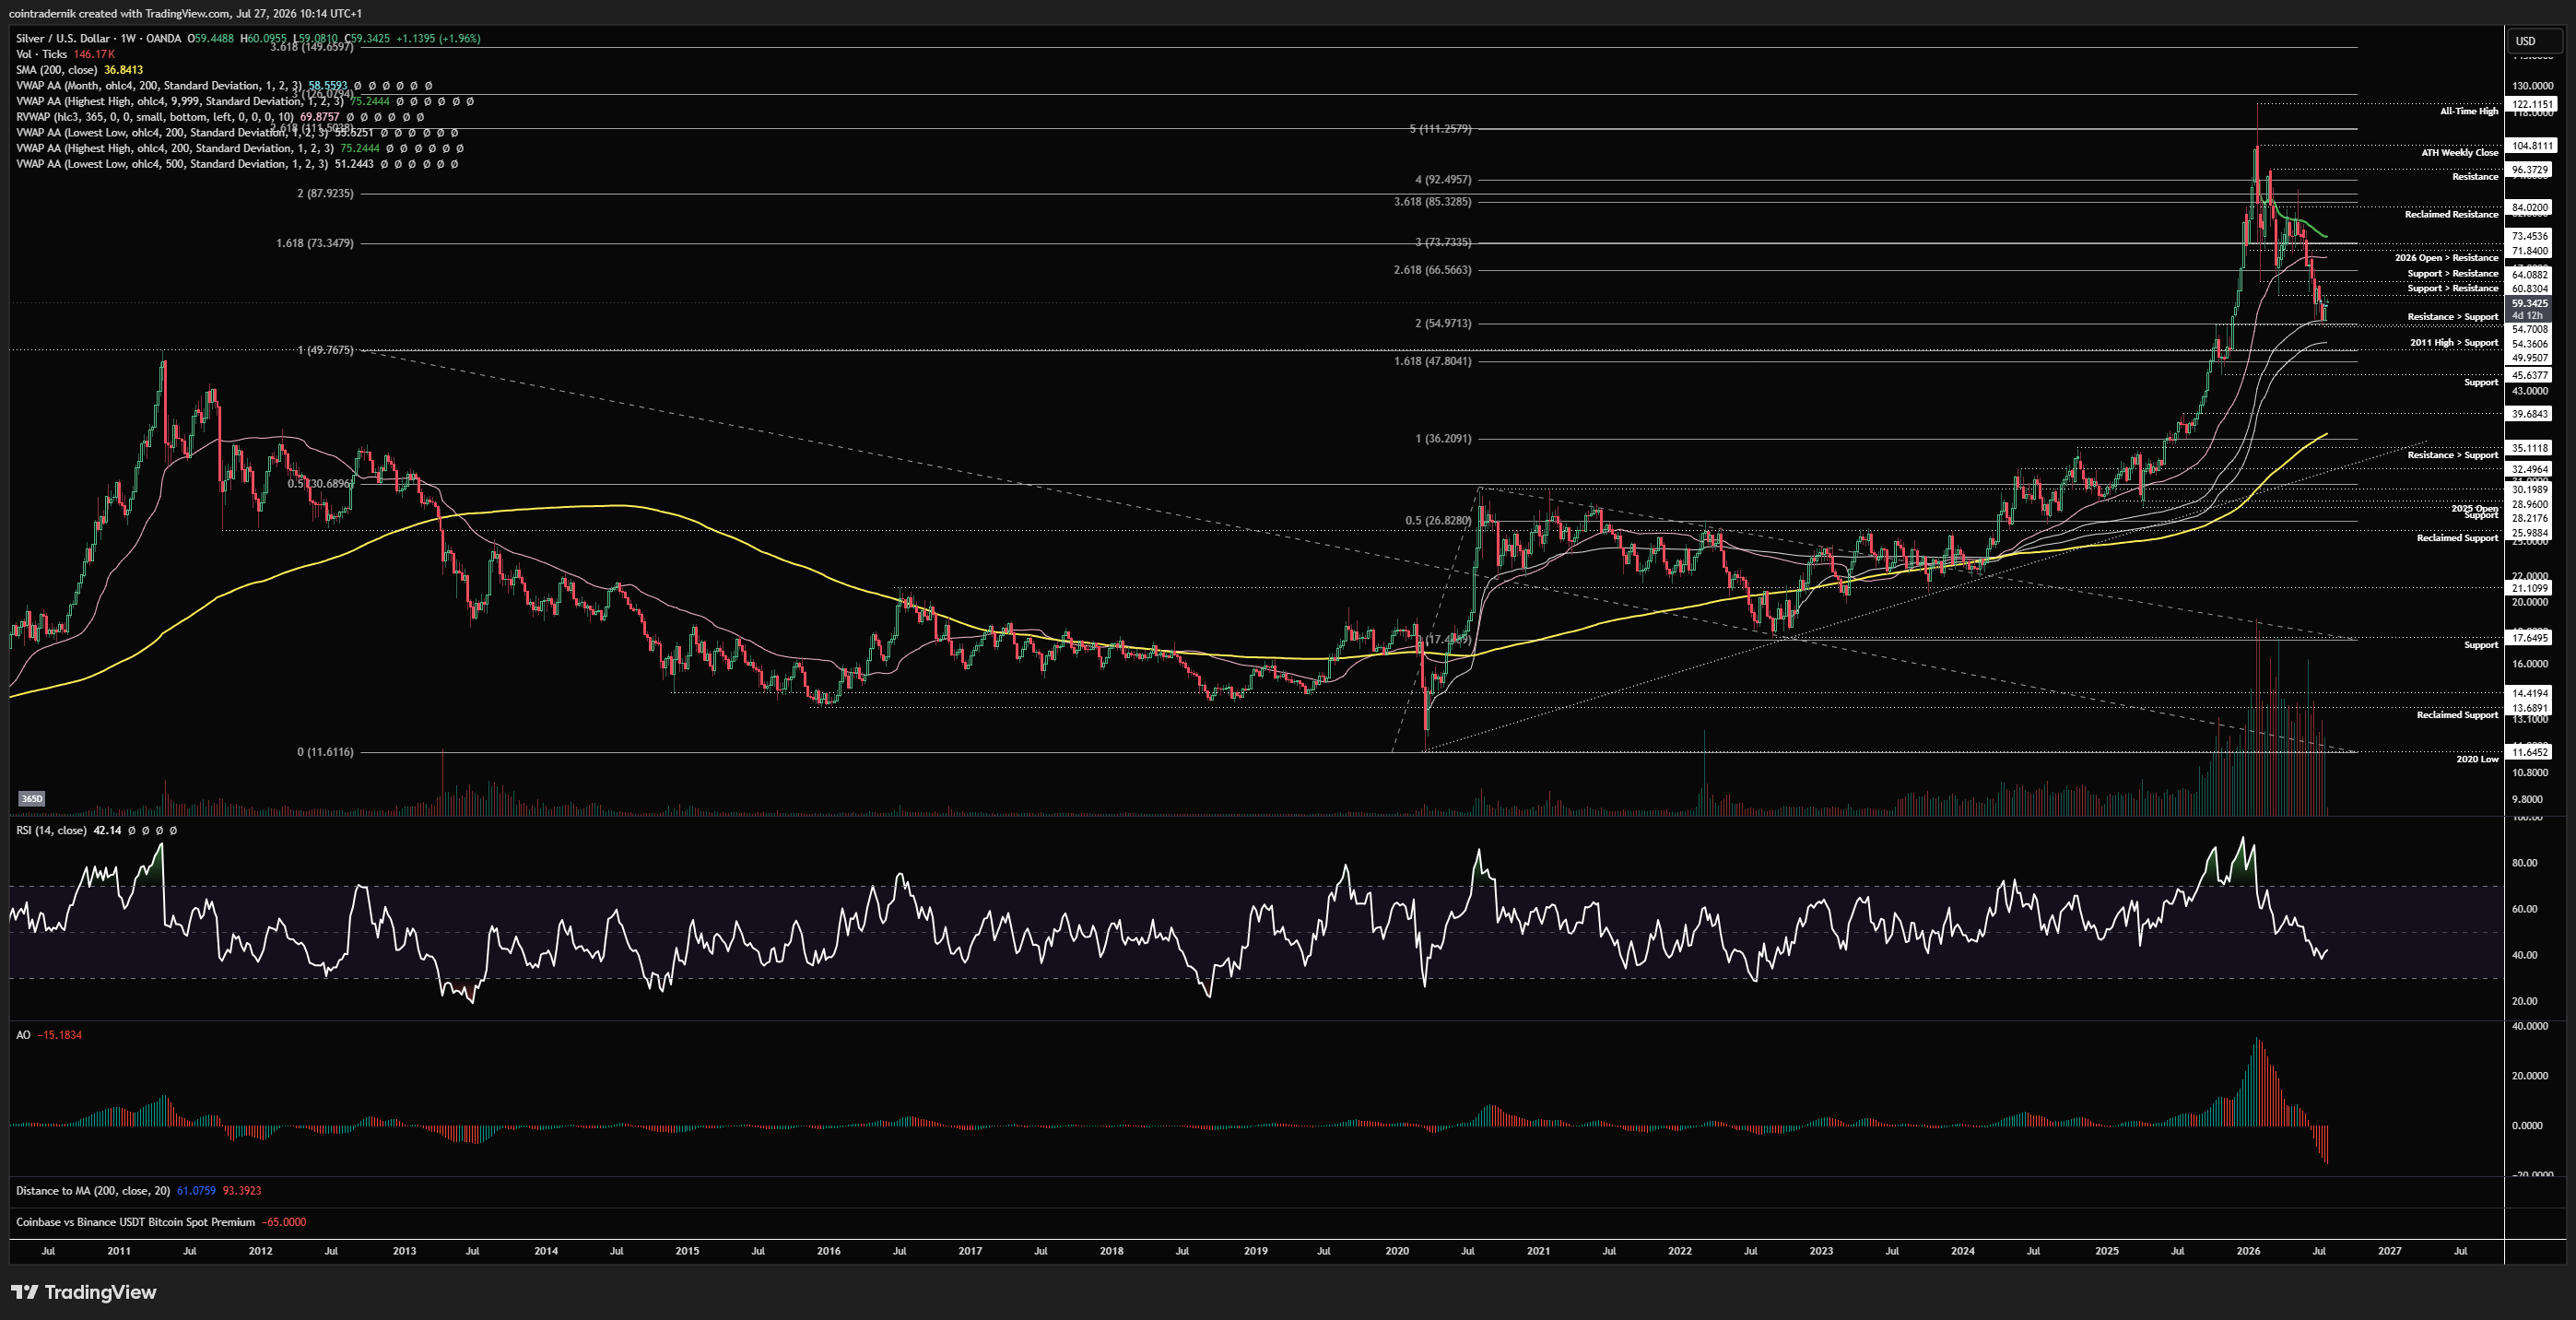This screenshot has height=1320, width=2576.
Task: Click the RSI (14, close) indicator label
Action: click(50, 830)
